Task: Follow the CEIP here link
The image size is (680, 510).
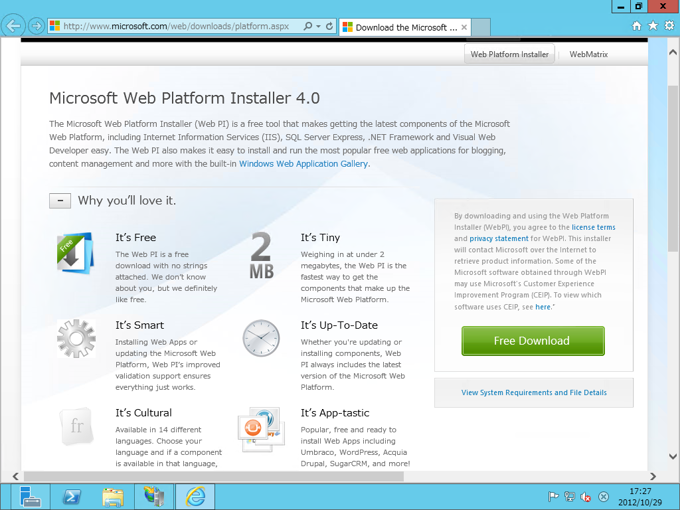Action: (543, 307)
